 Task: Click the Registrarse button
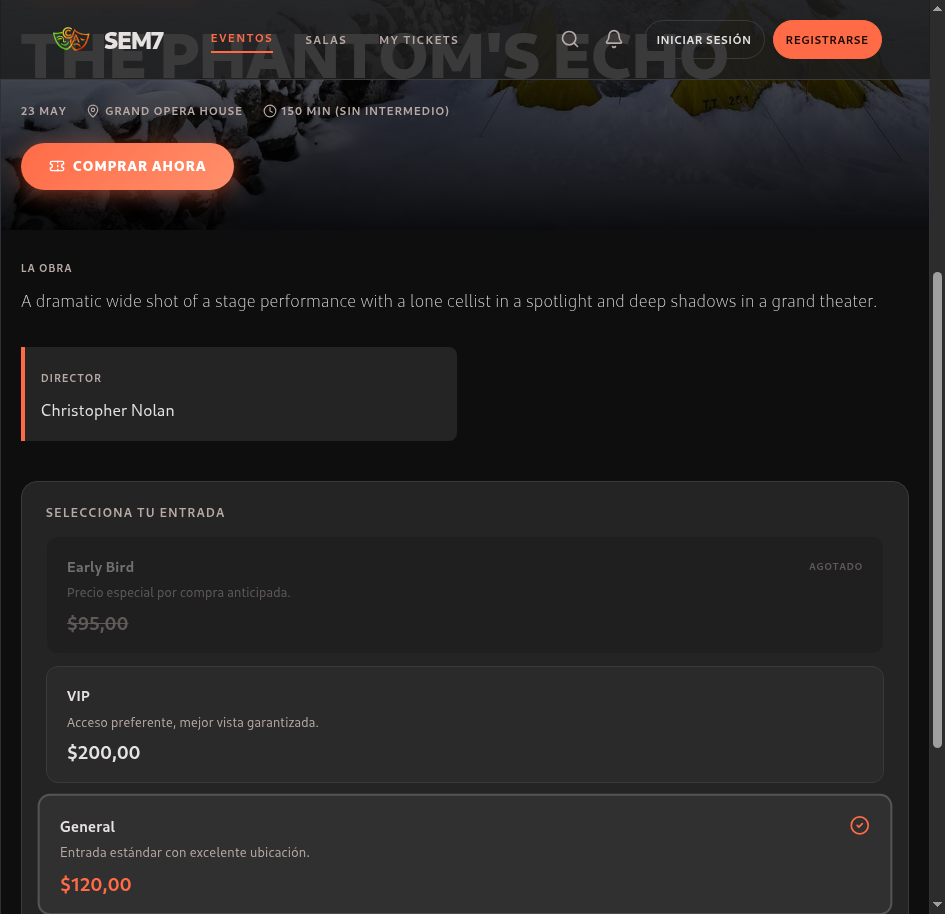(827, 40)
